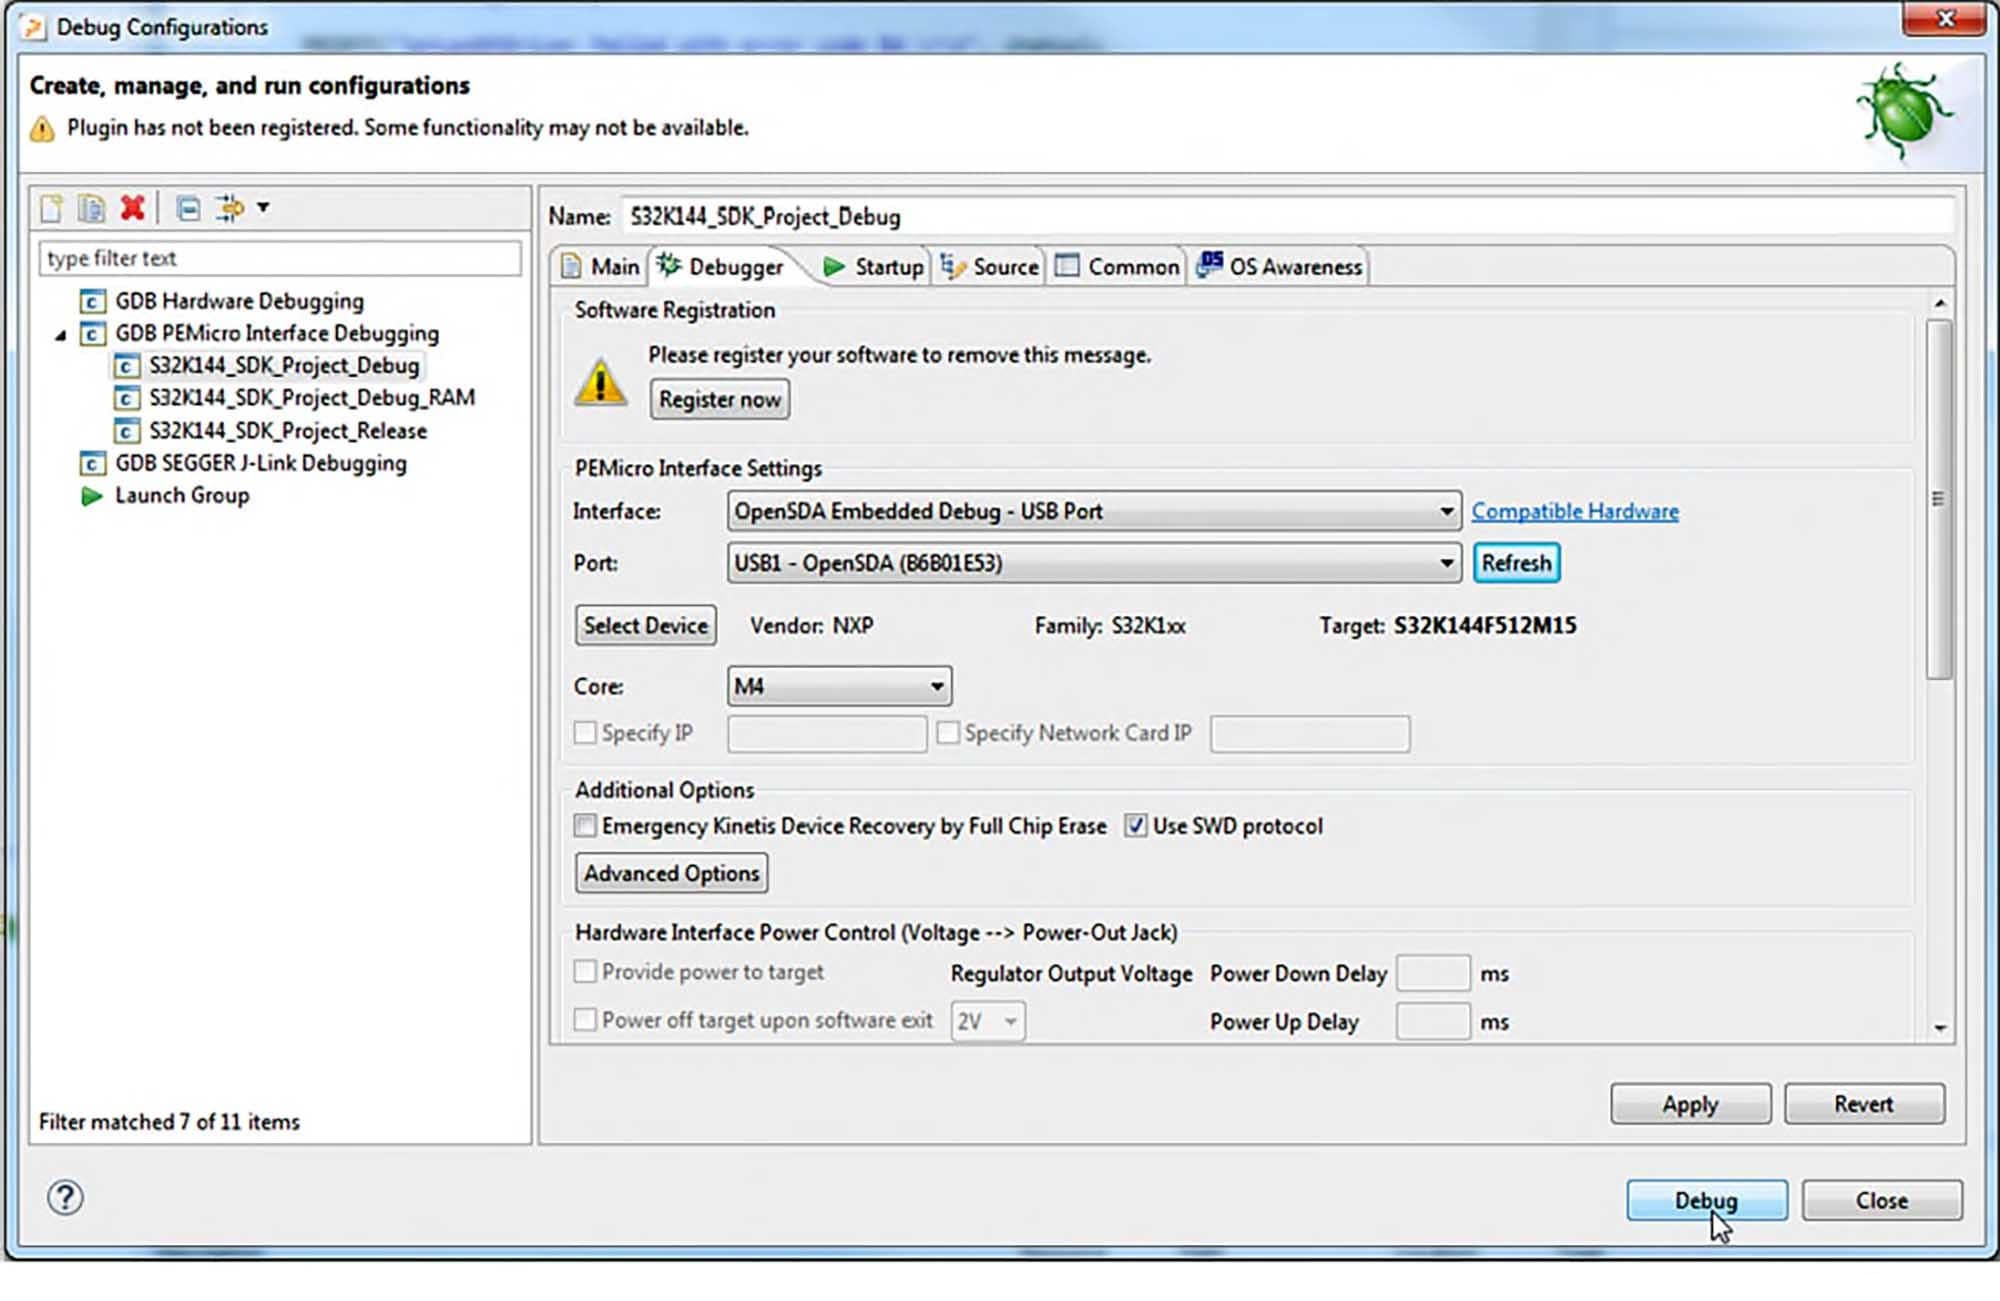Select GDB SEGGER J-Link Debugging item

coord(261,463)
